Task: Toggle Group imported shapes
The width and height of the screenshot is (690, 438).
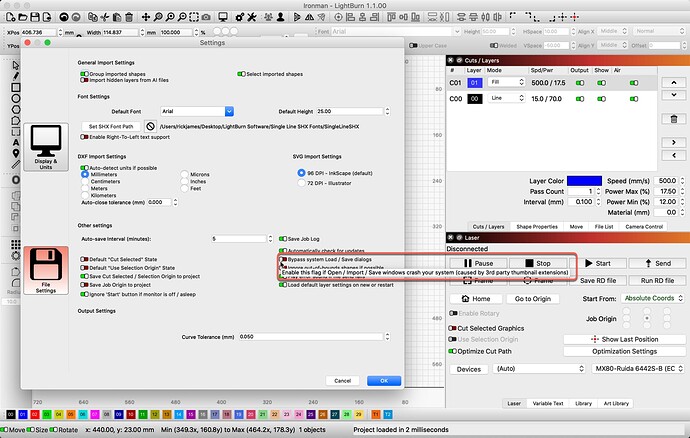Action: click(84, 74)
